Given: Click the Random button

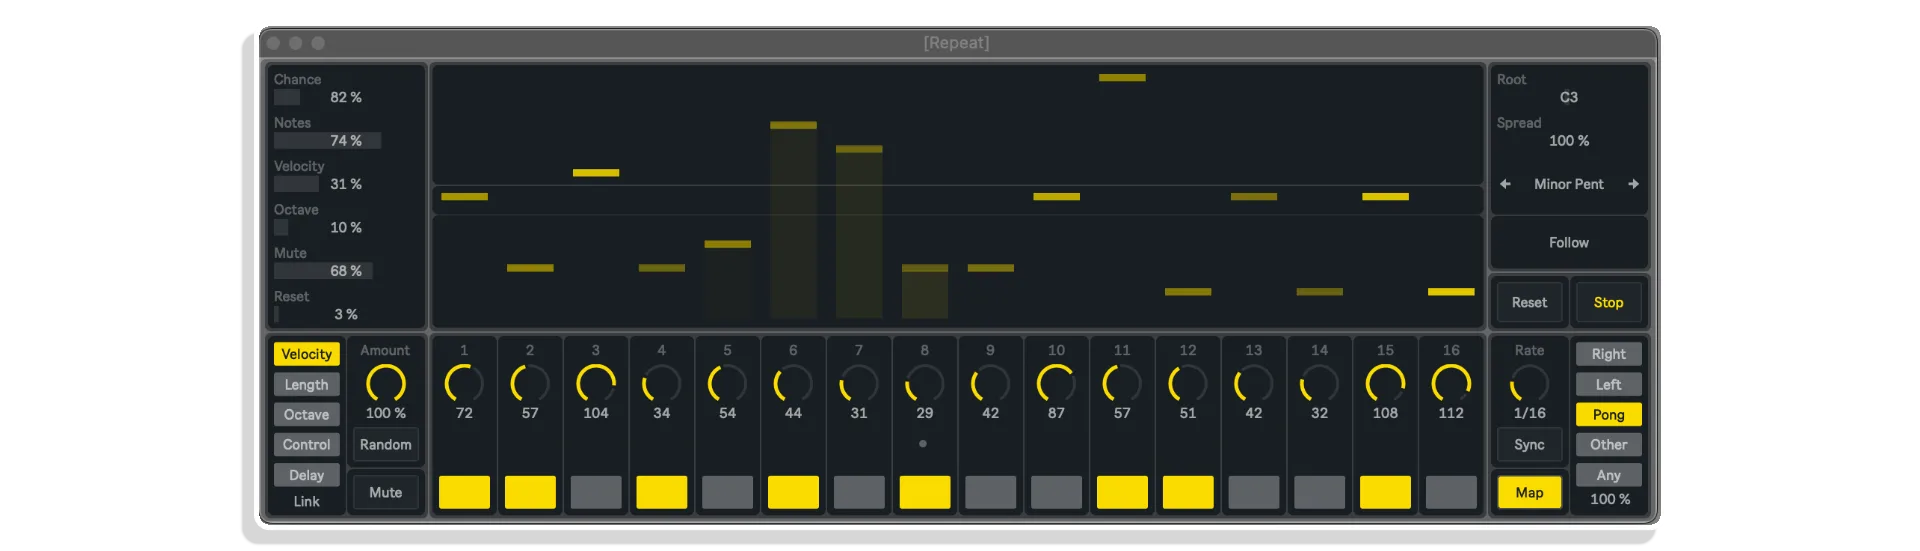Looking at the screenshot, I should (385, 444).
